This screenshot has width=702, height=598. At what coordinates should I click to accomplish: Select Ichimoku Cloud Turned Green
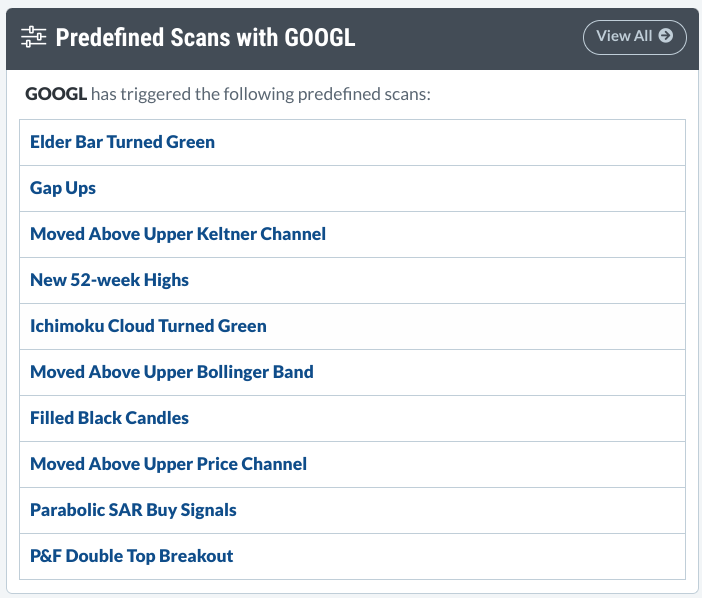(148, 326)
